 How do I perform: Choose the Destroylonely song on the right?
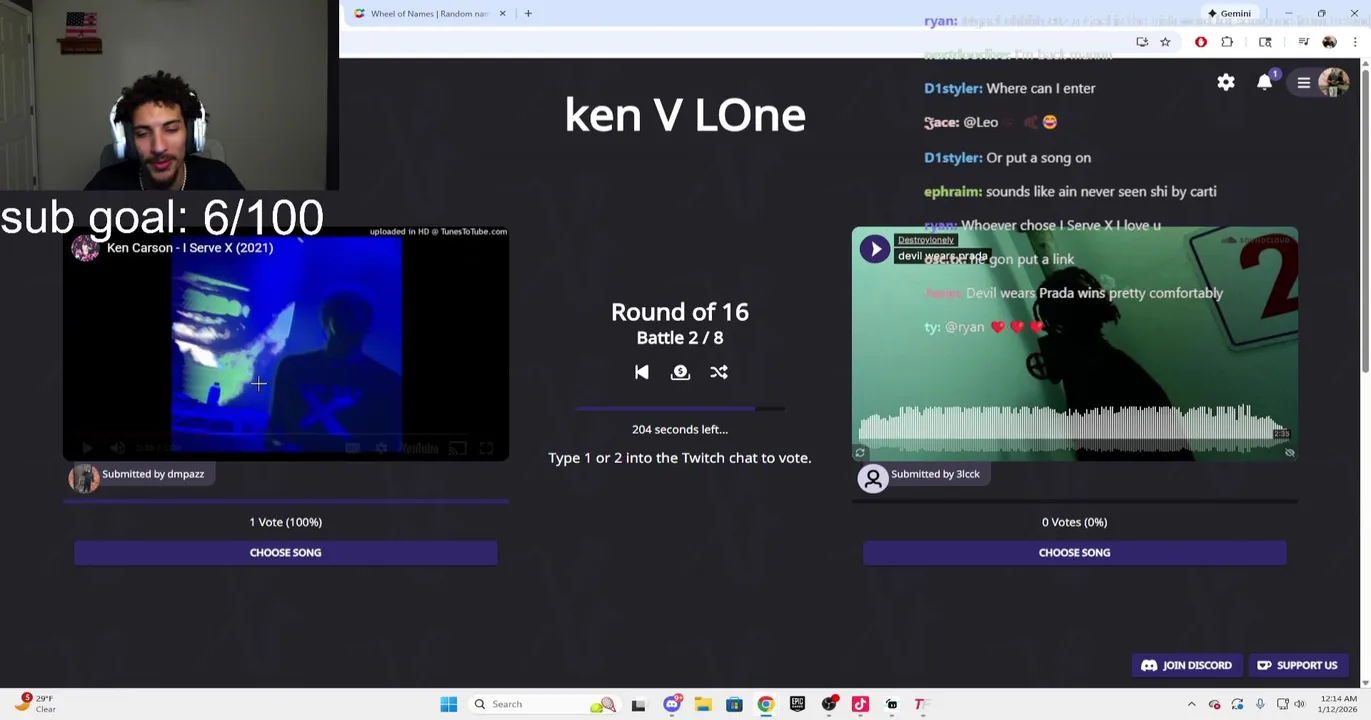[x=1074, y=552]
